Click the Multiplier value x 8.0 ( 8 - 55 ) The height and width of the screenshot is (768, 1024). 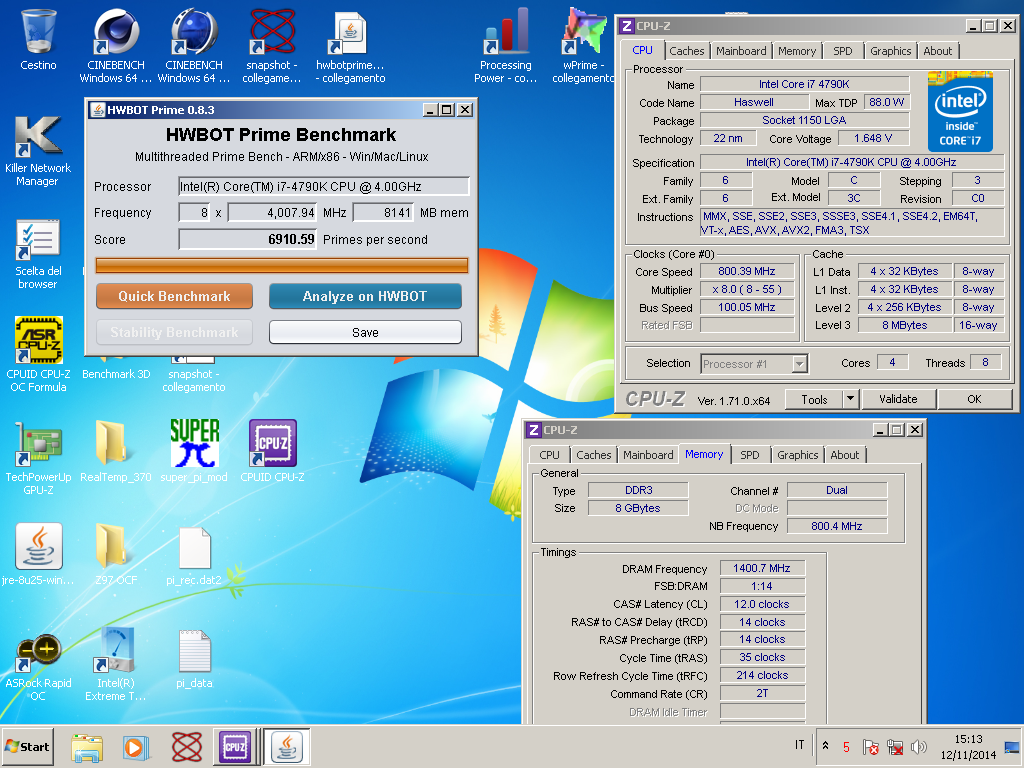(746, 289)
